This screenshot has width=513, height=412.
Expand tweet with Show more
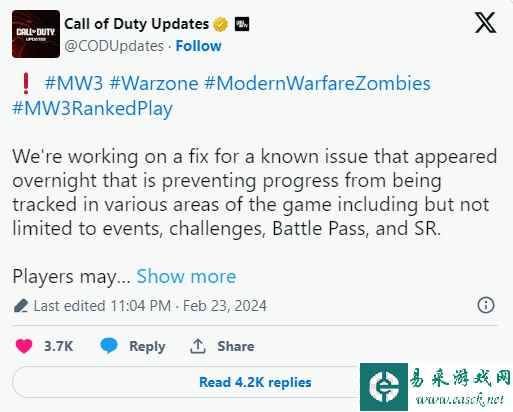click(x=187, y=276)
